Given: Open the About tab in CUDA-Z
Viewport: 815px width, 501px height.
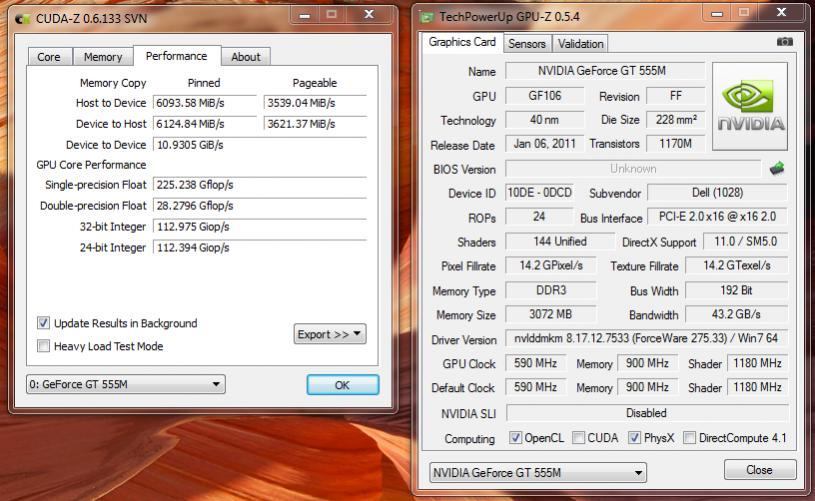Looking at the screenshot, I should tap(245, 57).
